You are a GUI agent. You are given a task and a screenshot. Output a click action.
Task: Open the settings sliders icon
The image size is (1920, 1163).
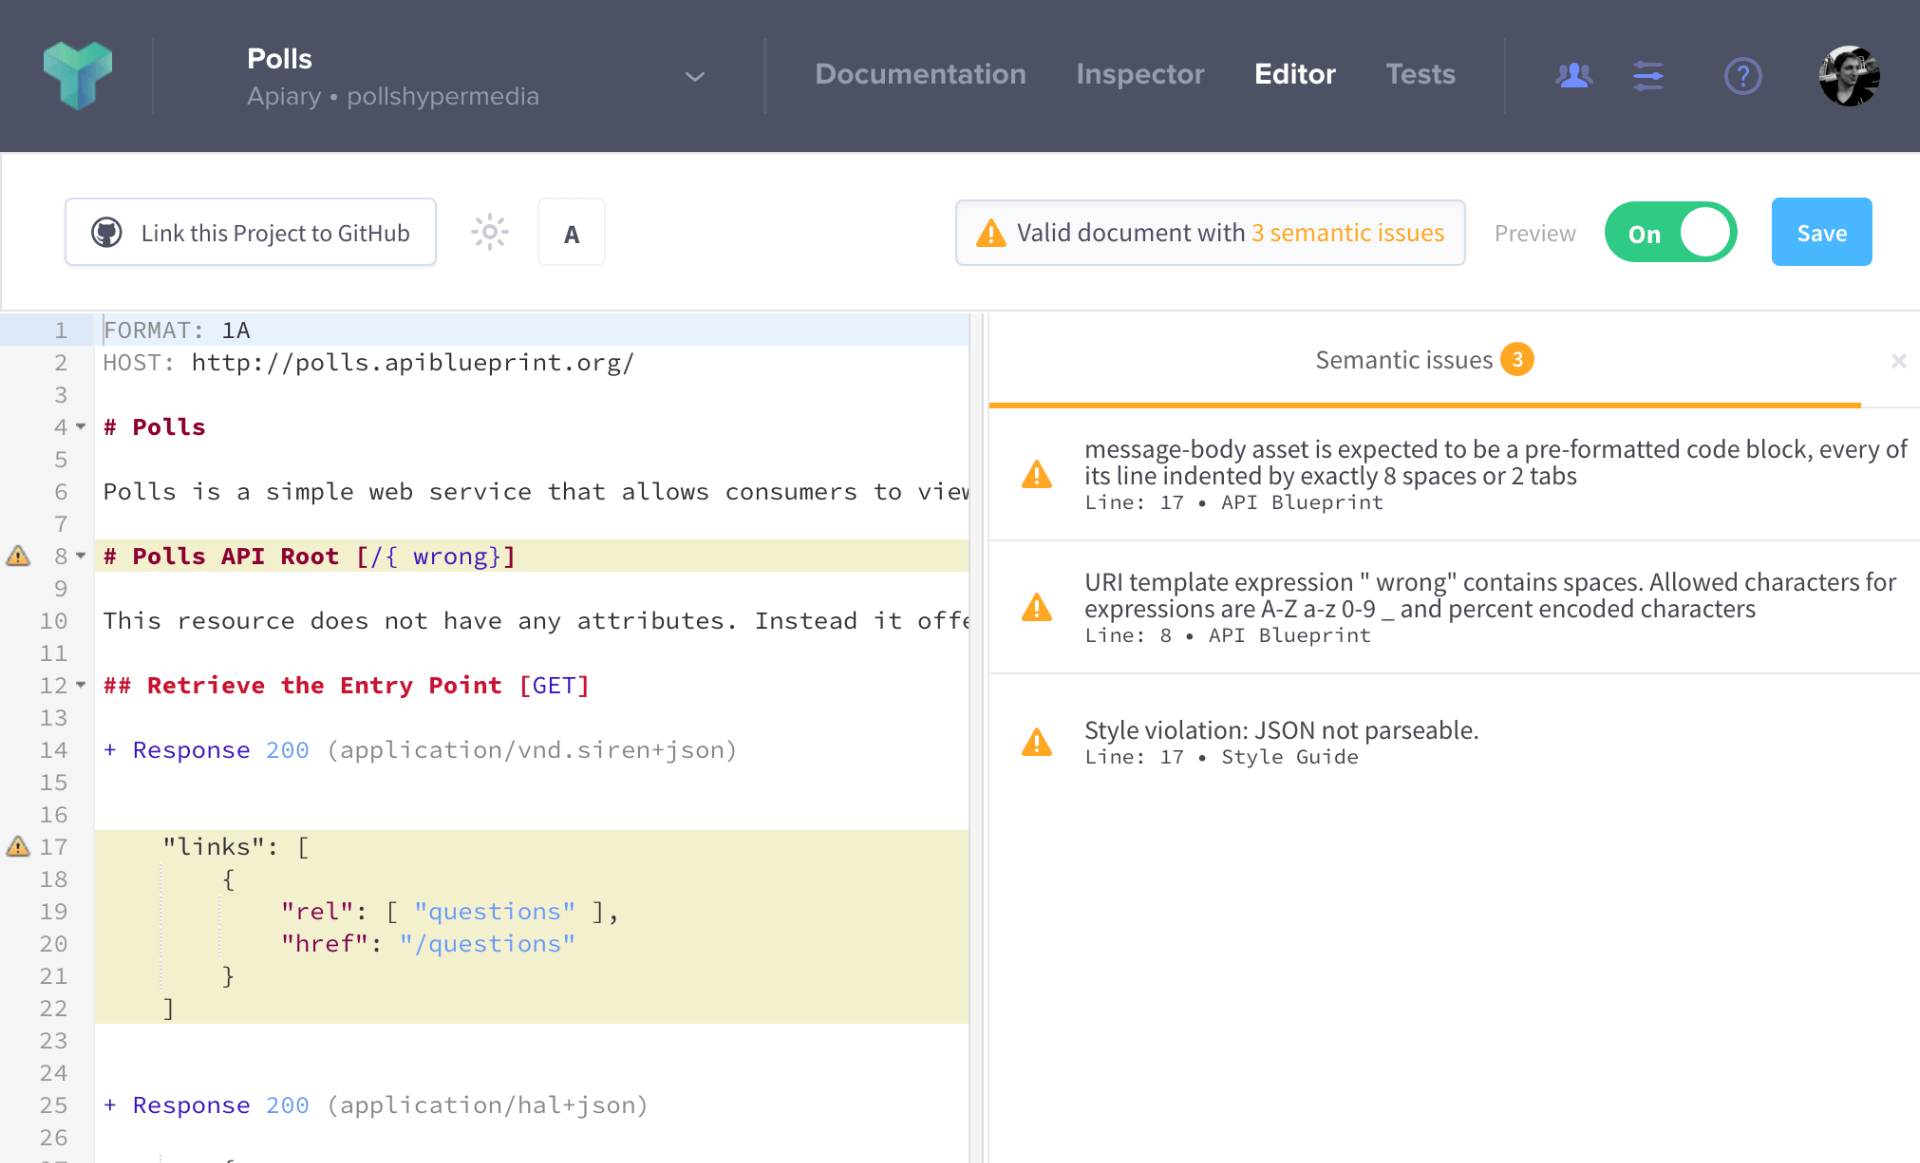1648,75
